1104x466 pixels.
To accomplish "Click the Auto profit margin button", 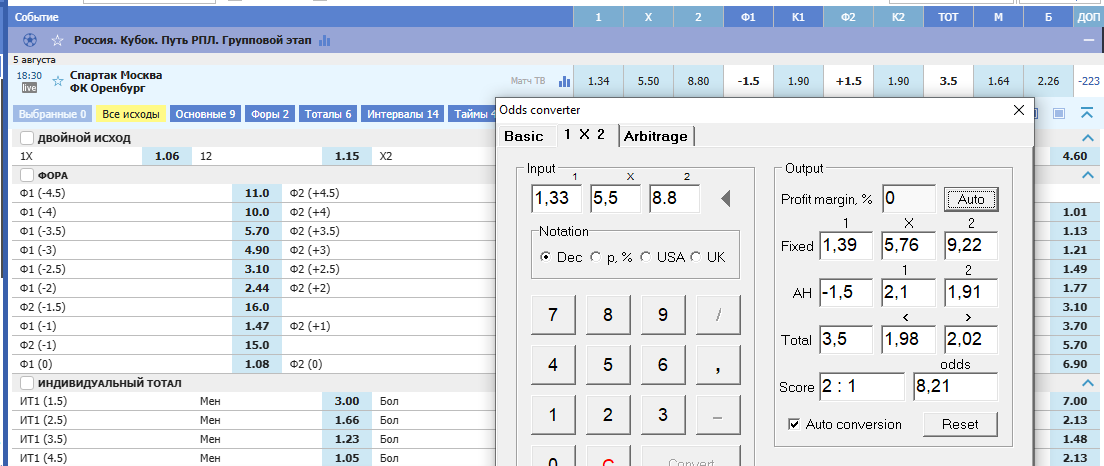I will pyautogui.click(x=971, y=200).
